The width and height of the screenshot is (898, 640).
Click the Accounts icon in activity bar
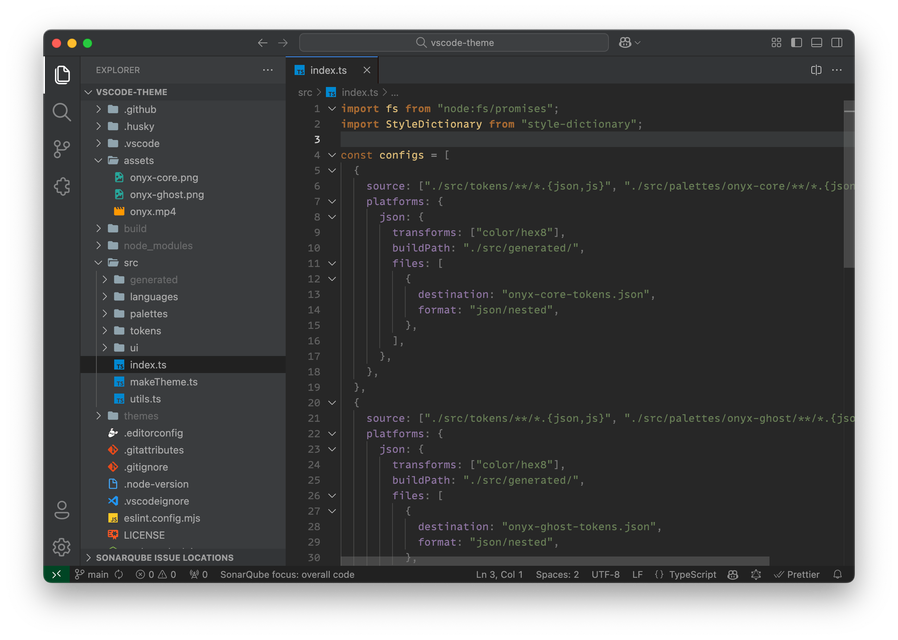62,510
